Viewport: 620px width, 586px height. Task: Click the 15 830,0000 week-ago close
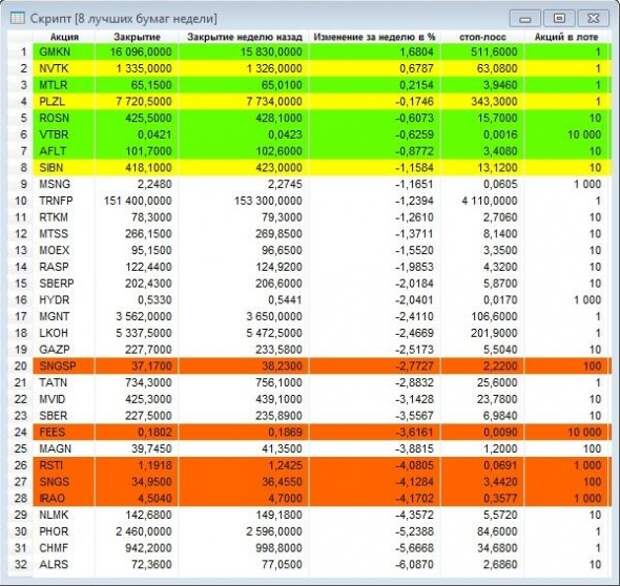[x=272, y=52]
